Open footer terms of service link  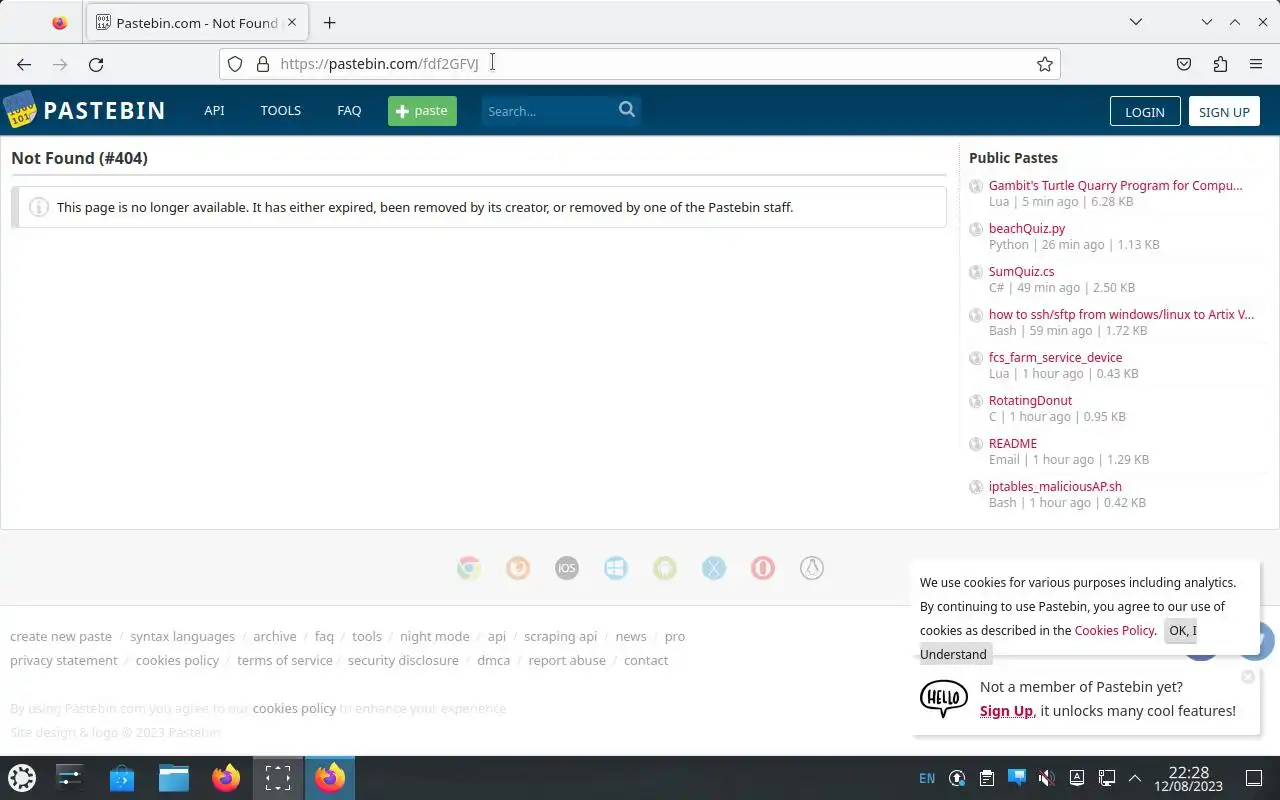click(285, 660)
